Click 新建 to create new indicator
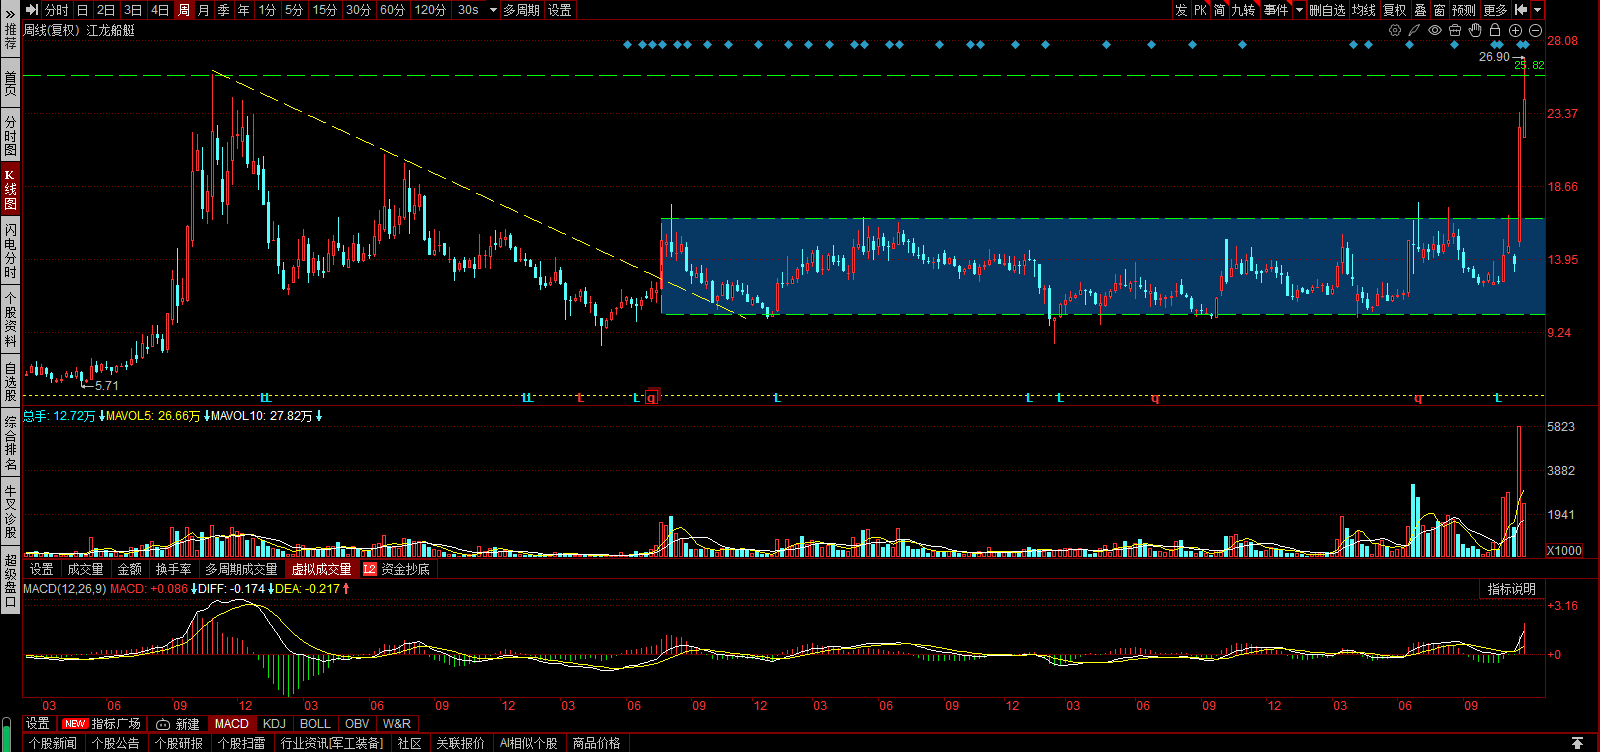 (179, 723)
